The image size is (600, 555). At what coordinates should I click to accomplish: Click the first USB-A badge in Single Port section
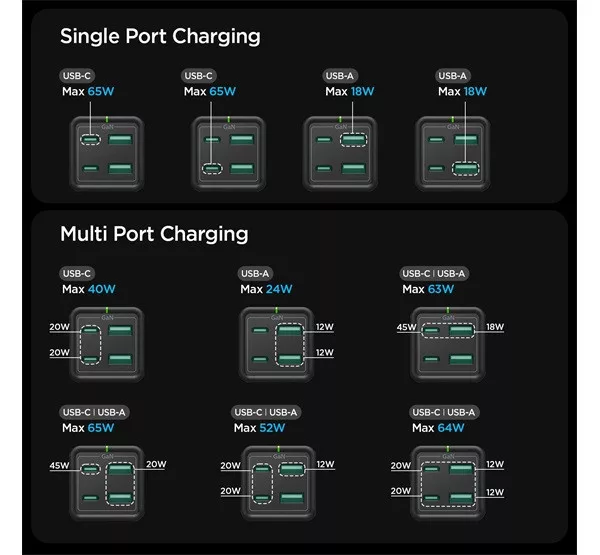[x=339, y=76]
